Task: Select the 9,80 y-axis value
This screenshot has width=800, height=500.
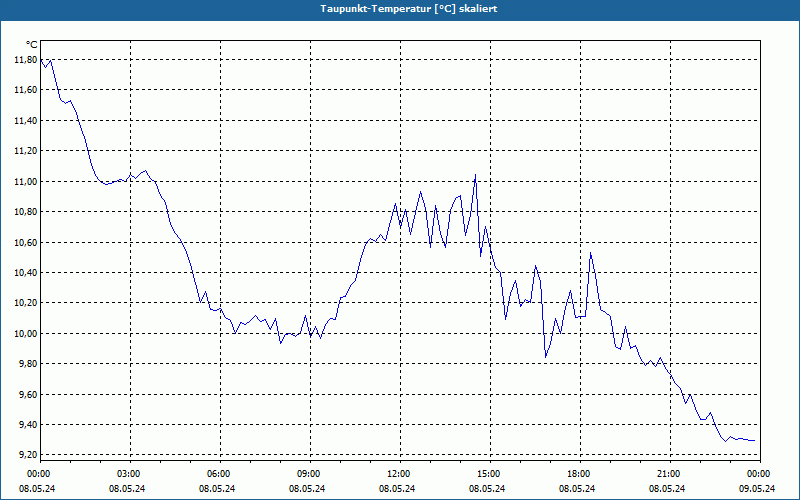Action: pos(28,364)
